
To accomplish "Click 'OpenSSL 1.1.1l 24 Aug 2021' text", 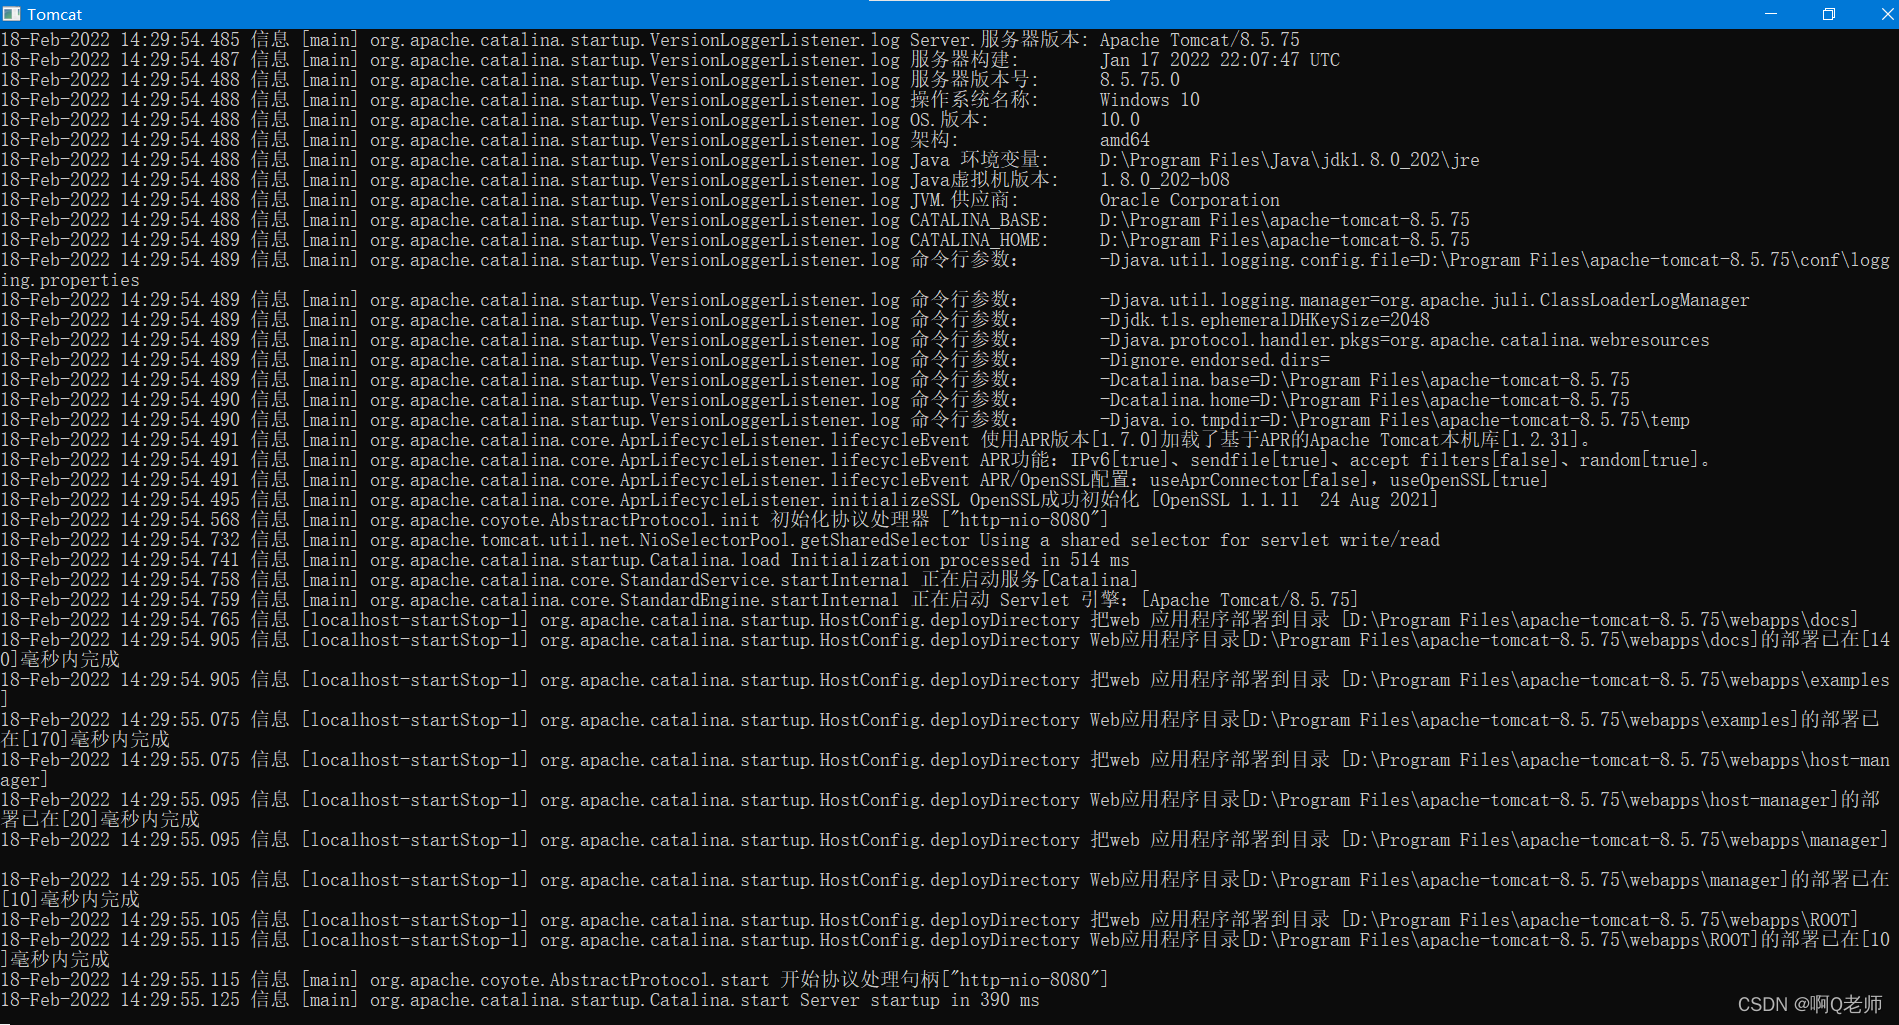I will 1295,500.
